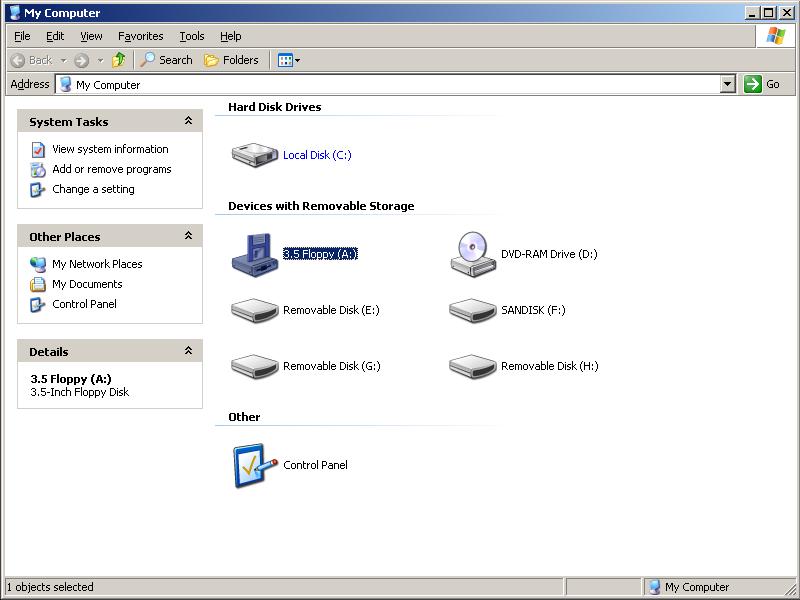Click the Other Places panel title

(x=65, y=237)
